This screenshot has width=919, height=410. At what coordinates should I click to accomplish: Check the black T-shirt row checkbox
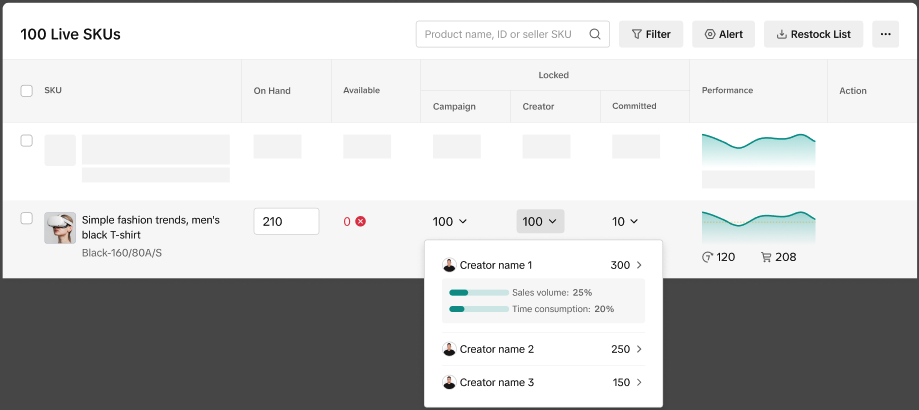[x=27, y=218]
